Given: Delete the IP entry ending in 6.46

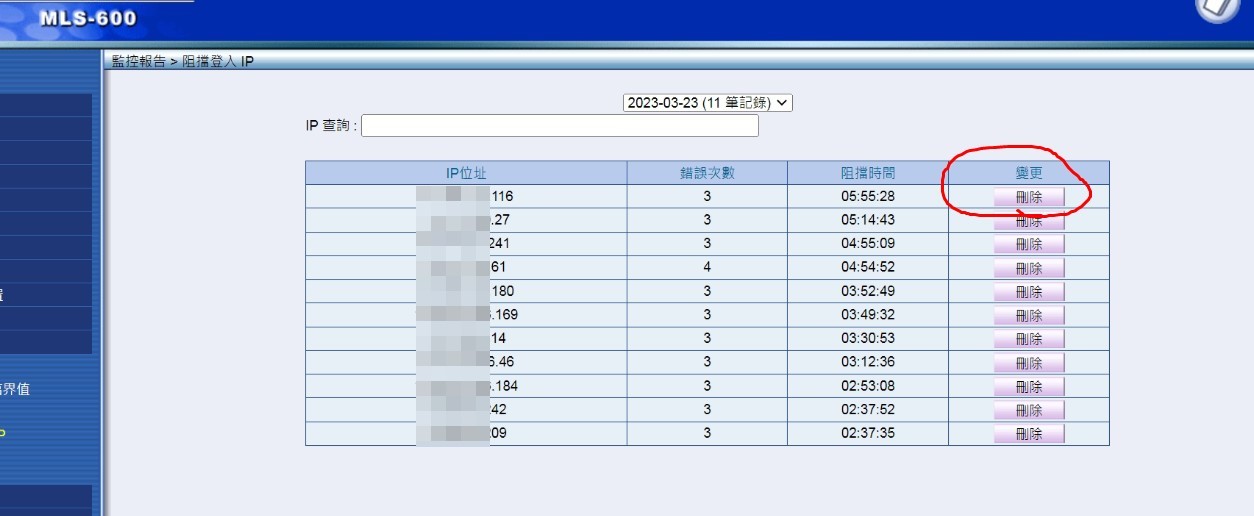Looking at the screenshot, I should click(1028, 363).
